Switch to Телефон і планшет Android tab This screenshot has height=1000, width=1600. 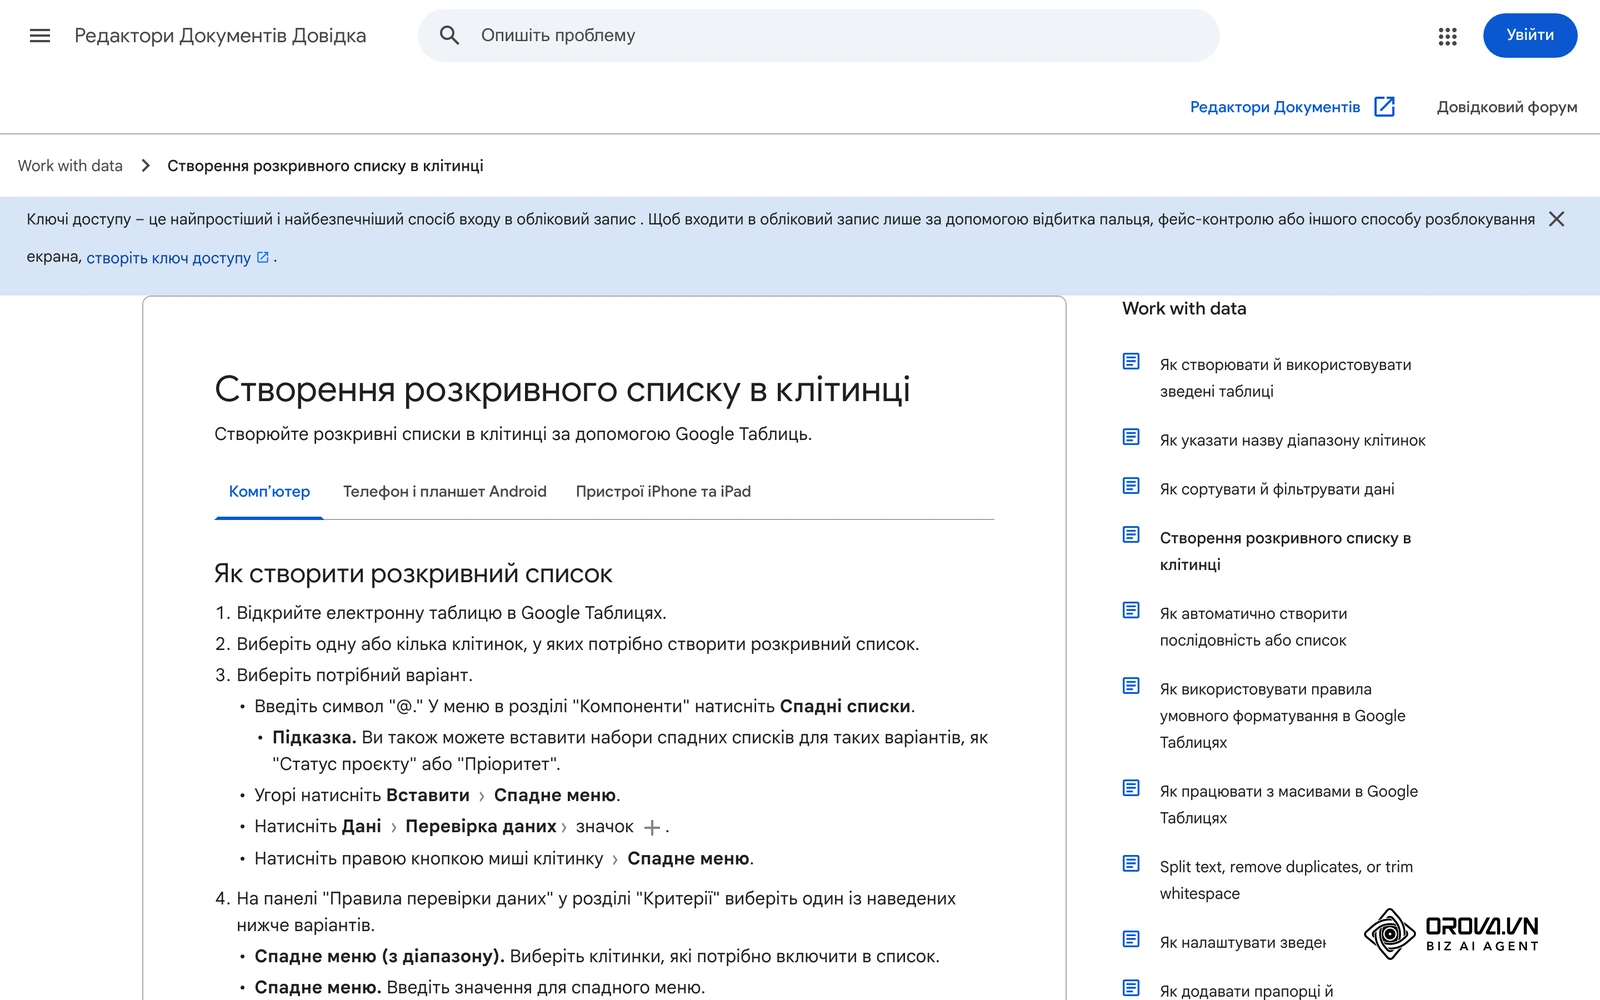coord(445,492)
